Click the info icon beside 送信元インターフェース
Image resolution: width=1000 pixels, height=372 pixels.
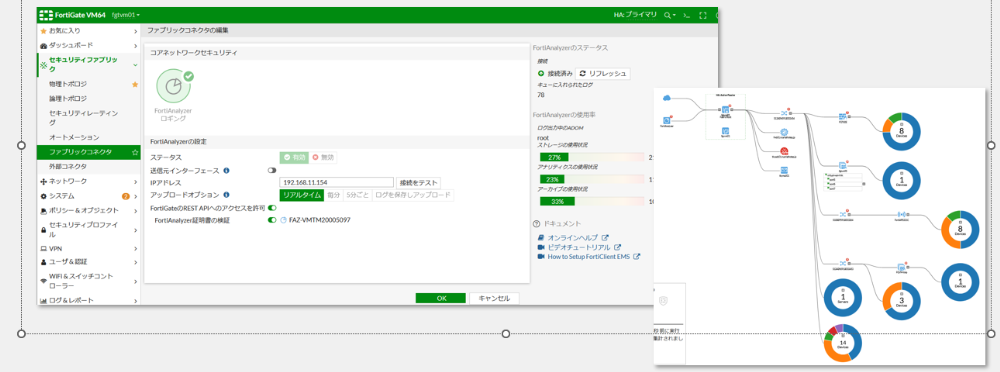click(227, 170)
